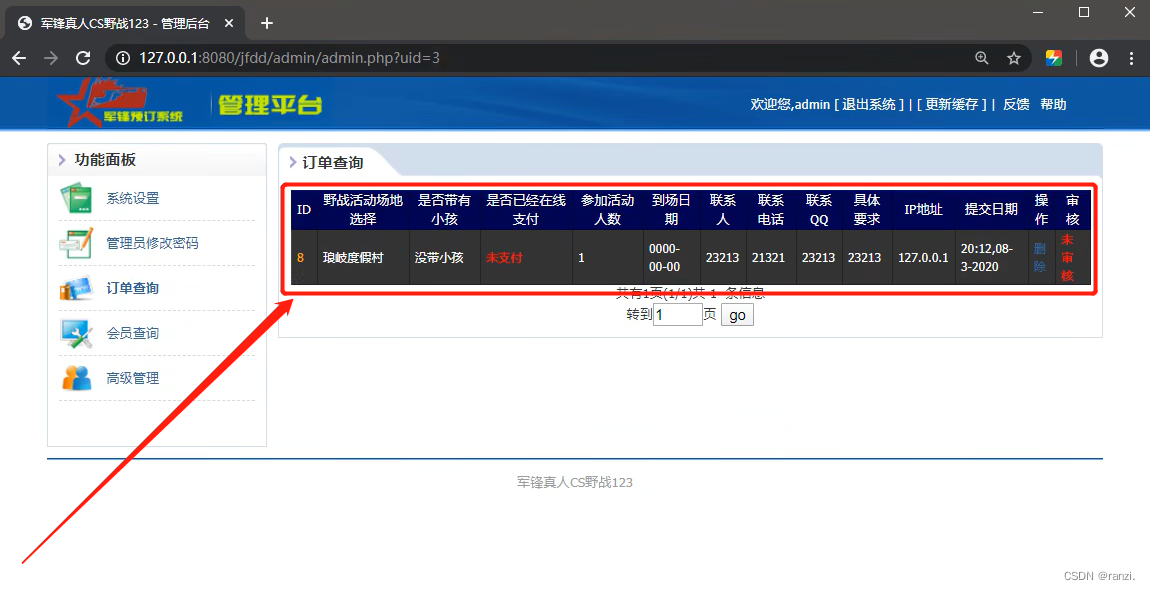Click the order query sidebar icon
The width and height of the screenshot is (1150, 590).
point(76,288)
